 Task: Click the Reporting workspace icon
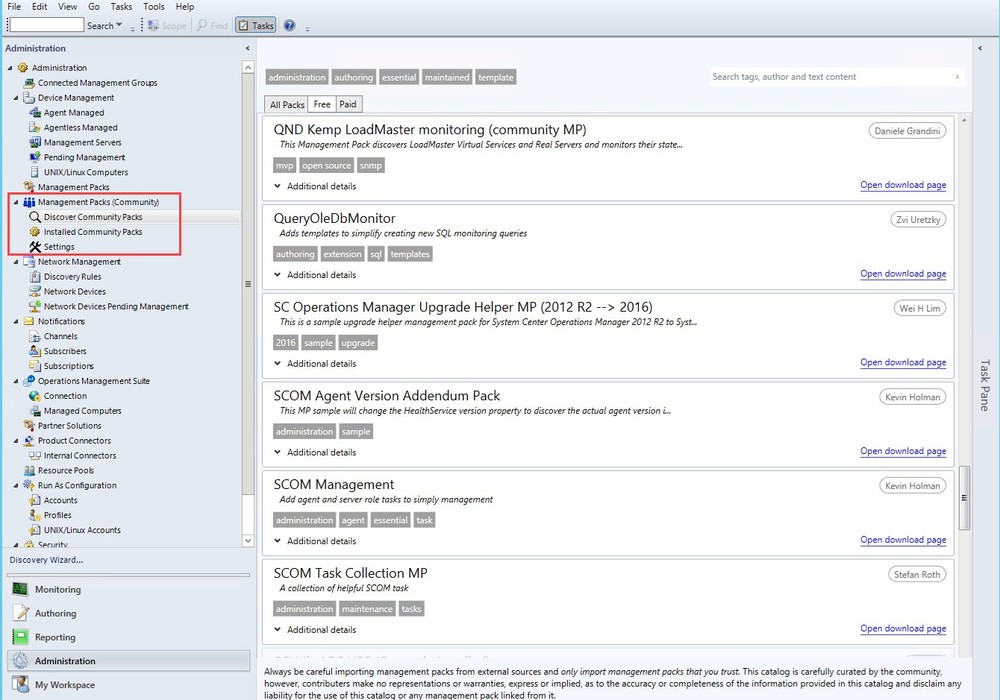point(20,637)
